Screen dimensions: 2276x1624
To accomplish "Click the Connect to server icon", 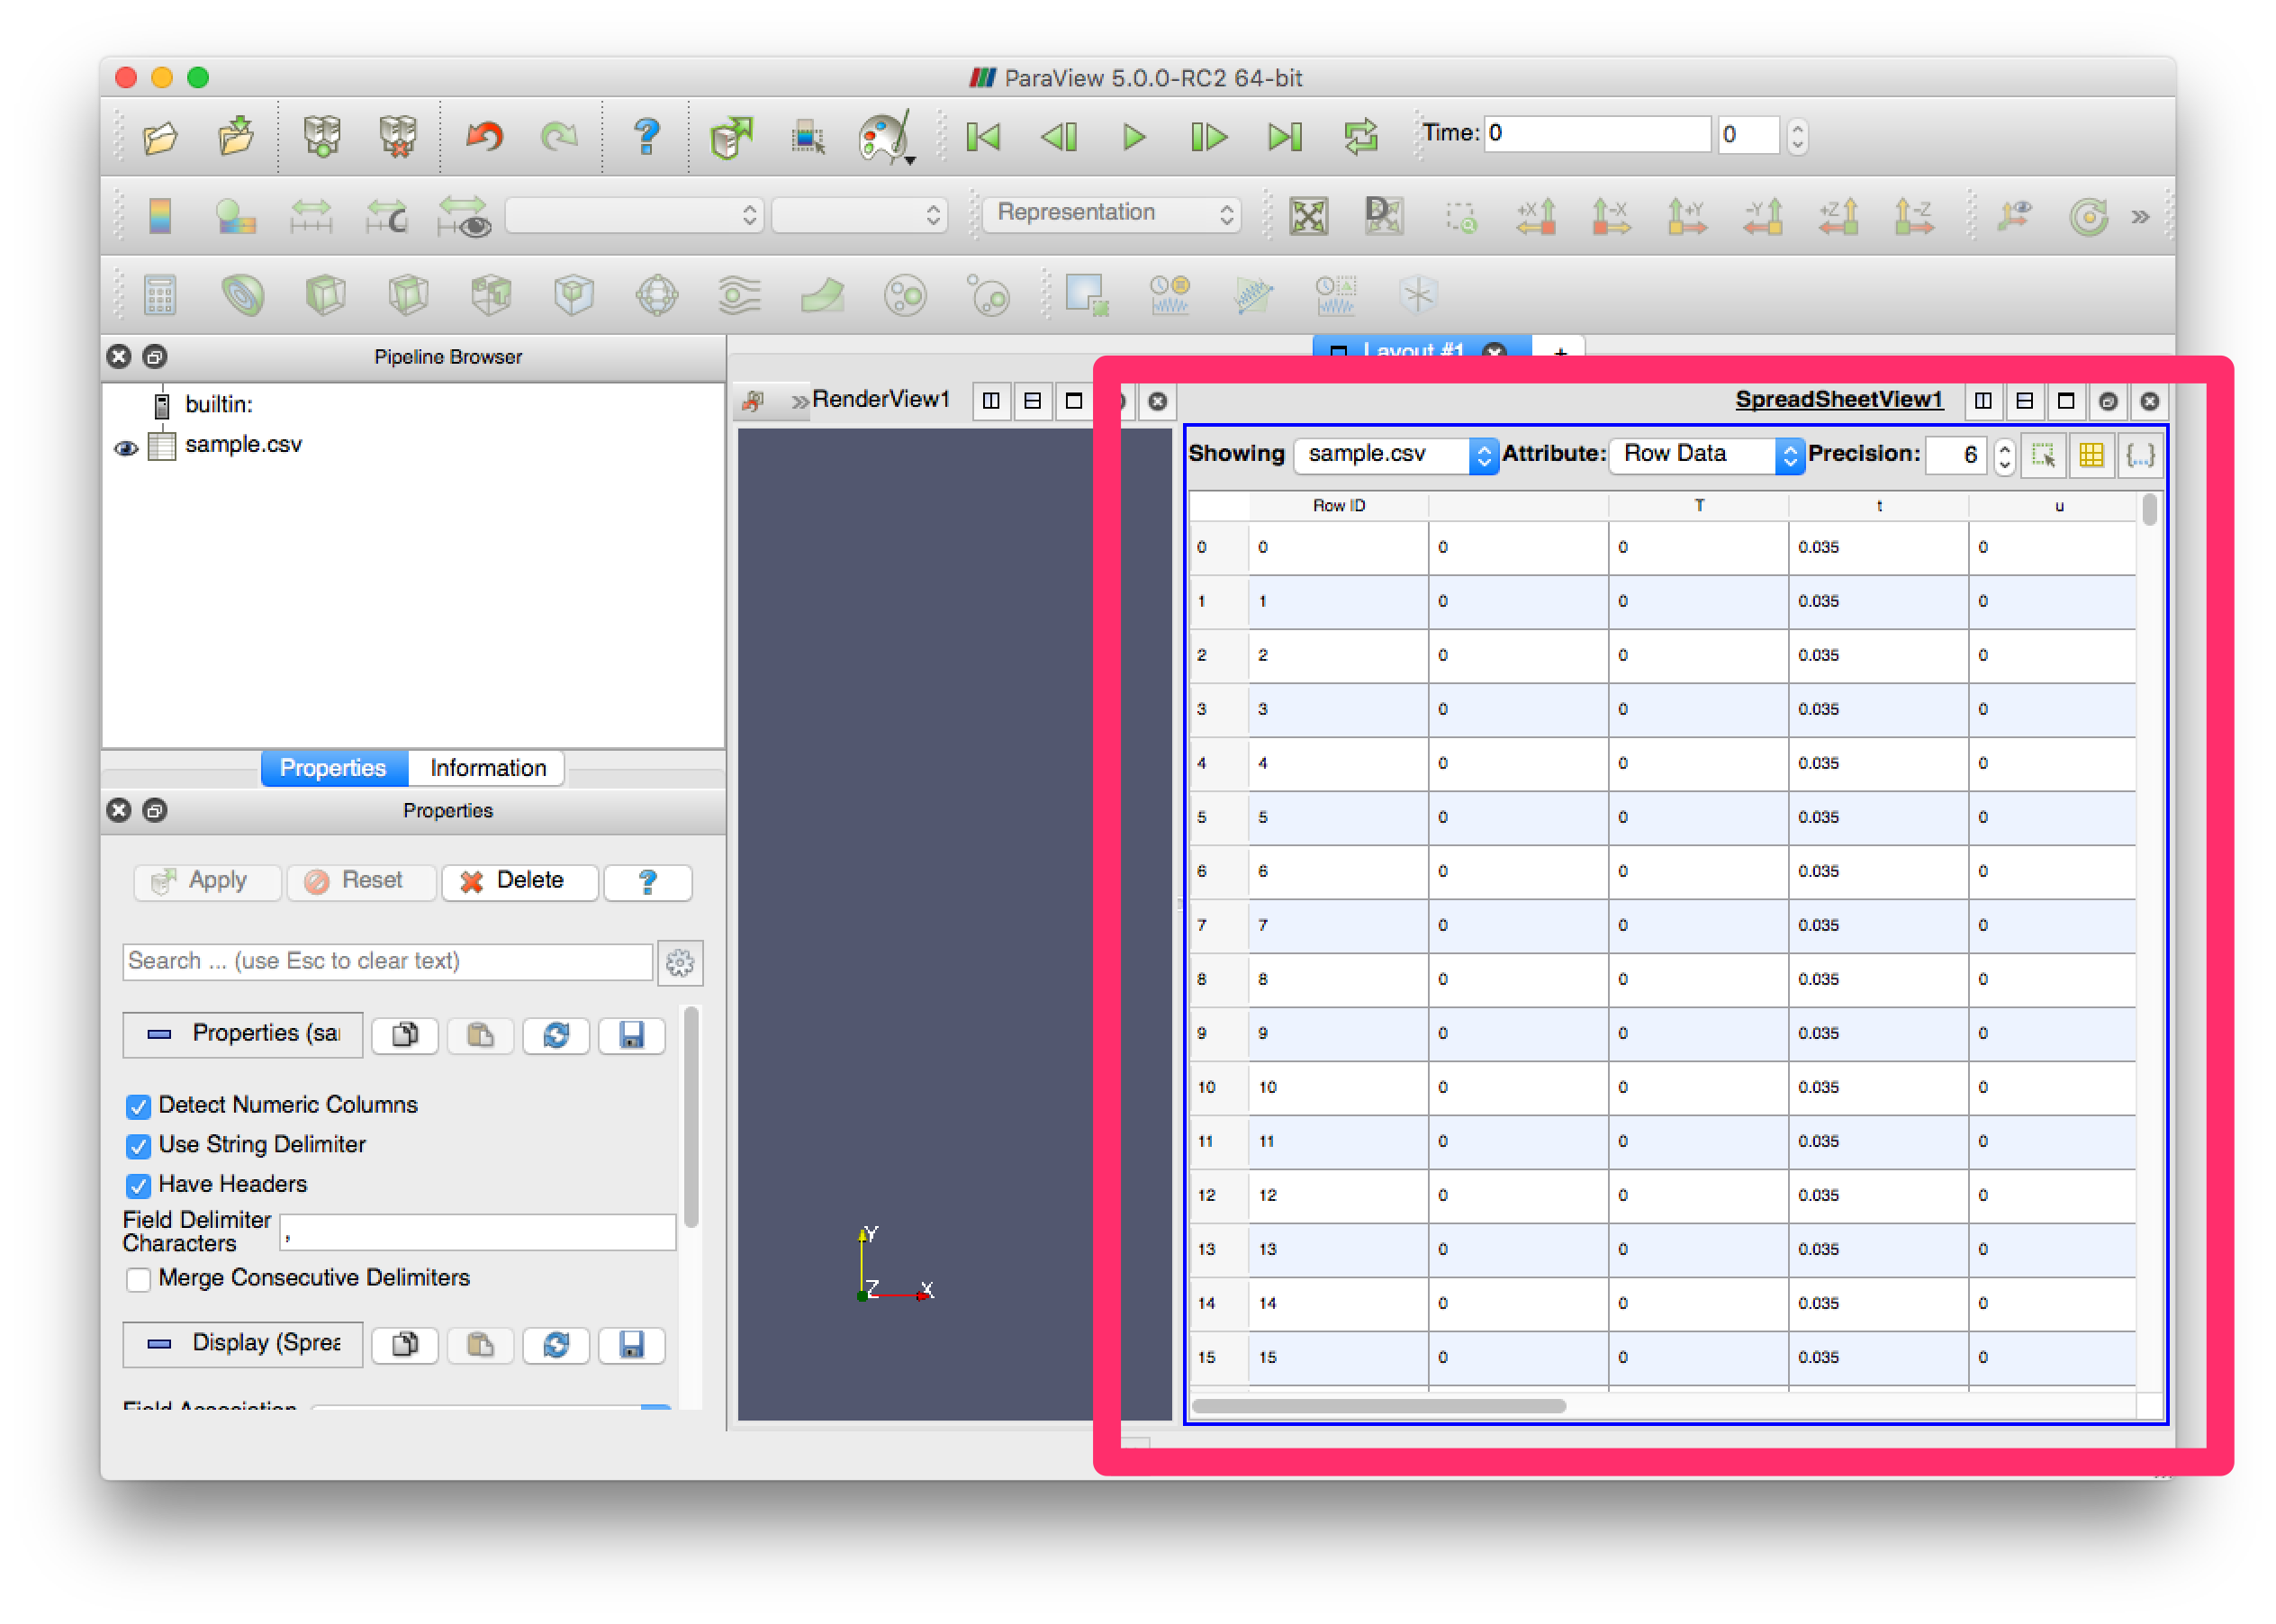I will click(322, 136).
